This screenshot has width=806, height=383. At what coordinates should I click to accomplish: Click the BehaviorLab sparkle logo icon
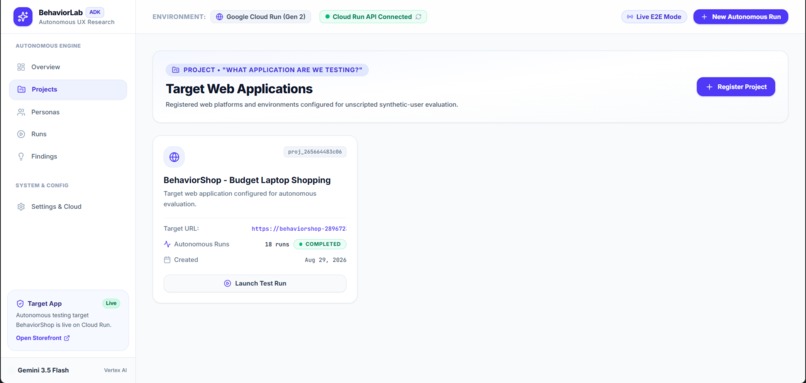(23, 17)
